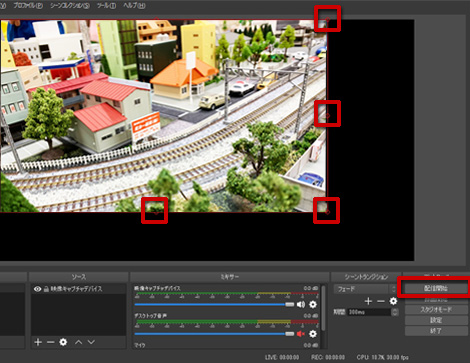Click the 配信開始 start streaming button

(x=436, y=288)
